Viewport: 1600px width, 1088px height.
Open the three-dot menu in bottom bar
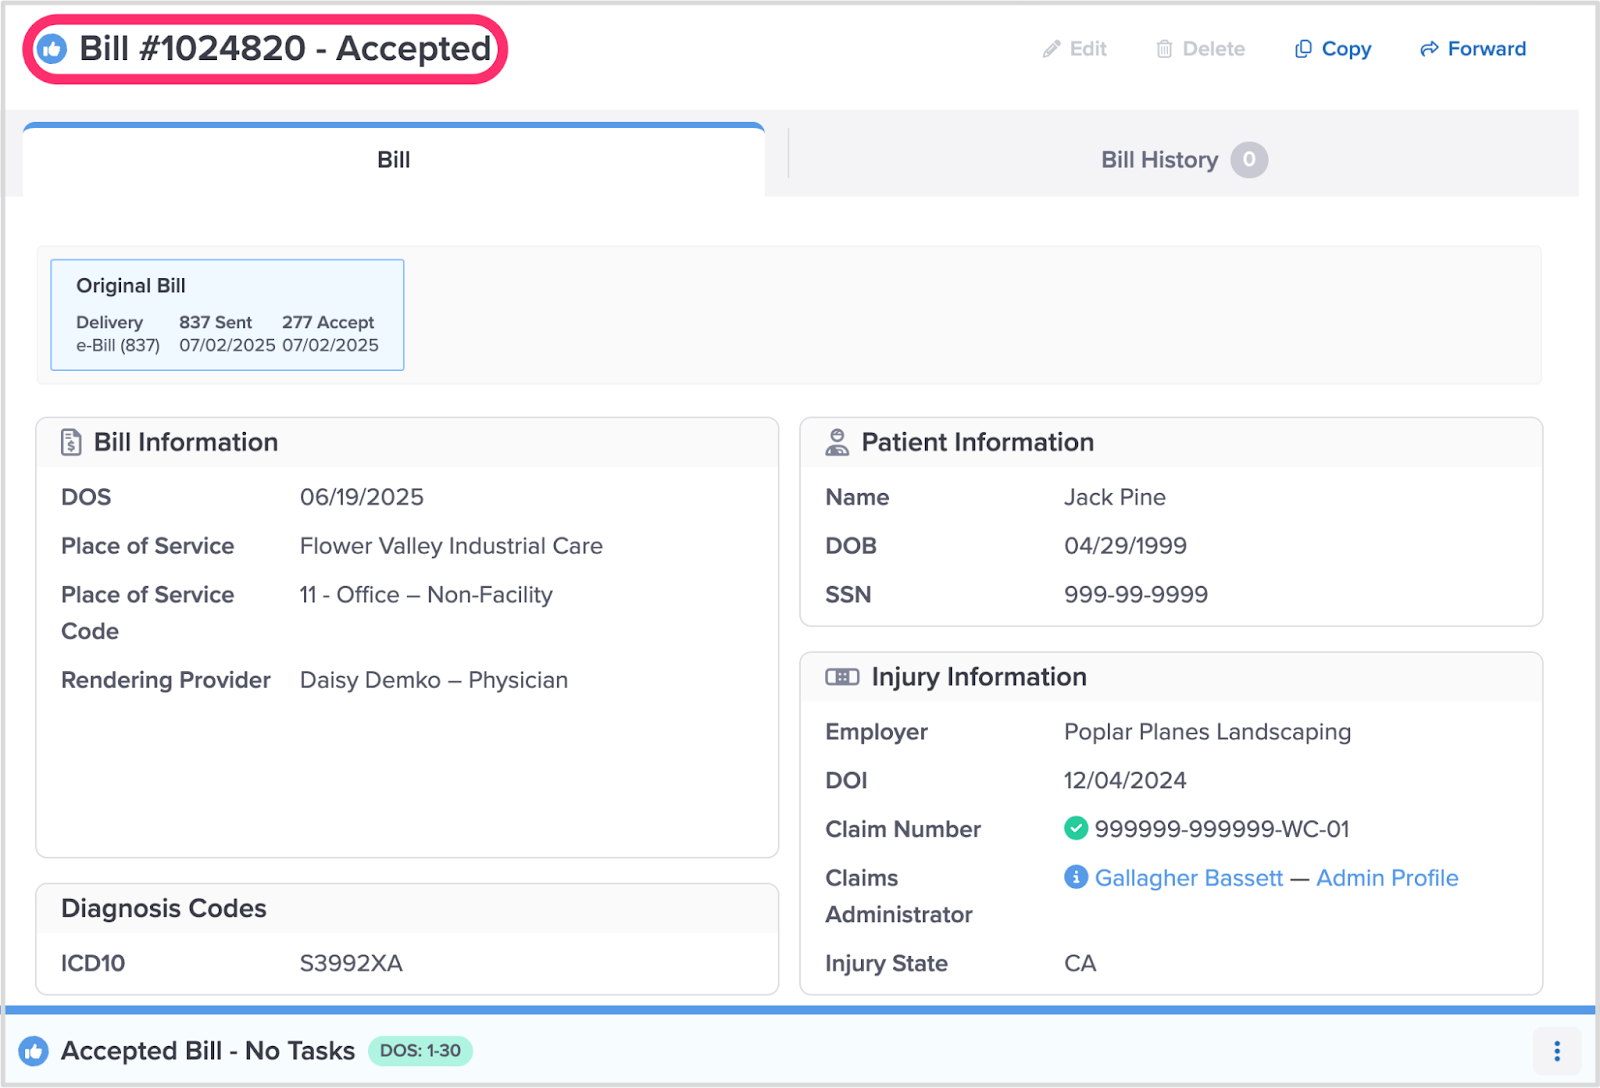pyautogui.click(x=1556, y=1051)
